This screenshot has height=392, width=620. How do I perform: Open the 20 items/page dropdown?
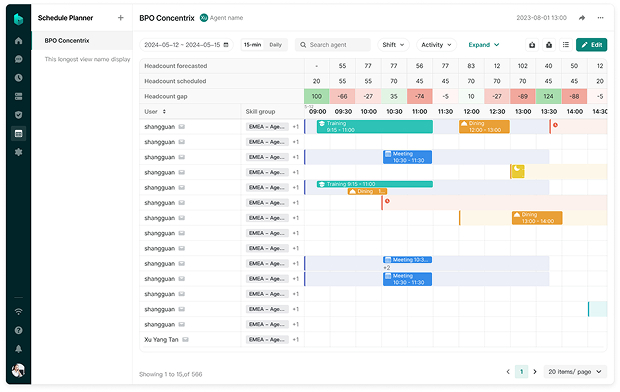coord(575,372)
